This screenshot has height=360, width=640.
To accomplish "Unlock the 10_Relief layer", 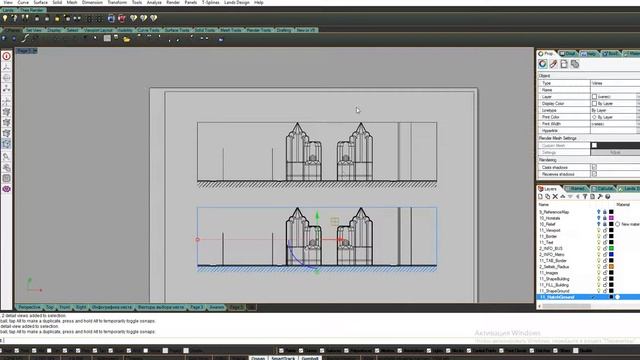I will tap(605, 224).
